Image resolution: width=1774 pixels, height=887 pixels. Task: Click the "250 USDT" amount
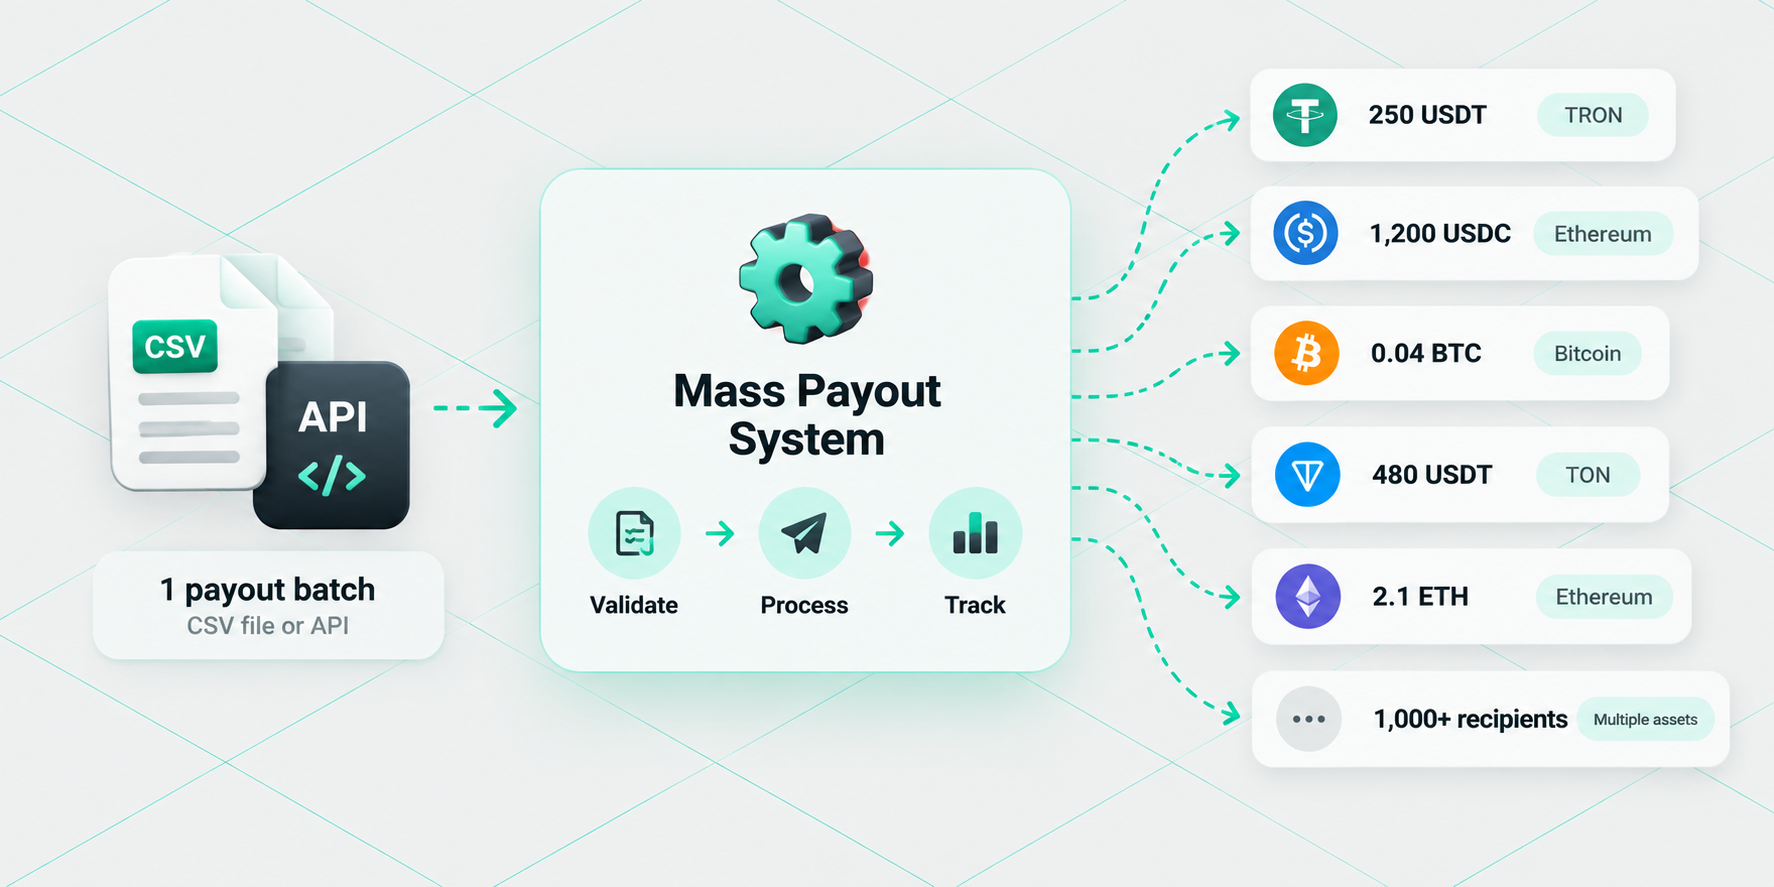click(x=1427, y=115)
